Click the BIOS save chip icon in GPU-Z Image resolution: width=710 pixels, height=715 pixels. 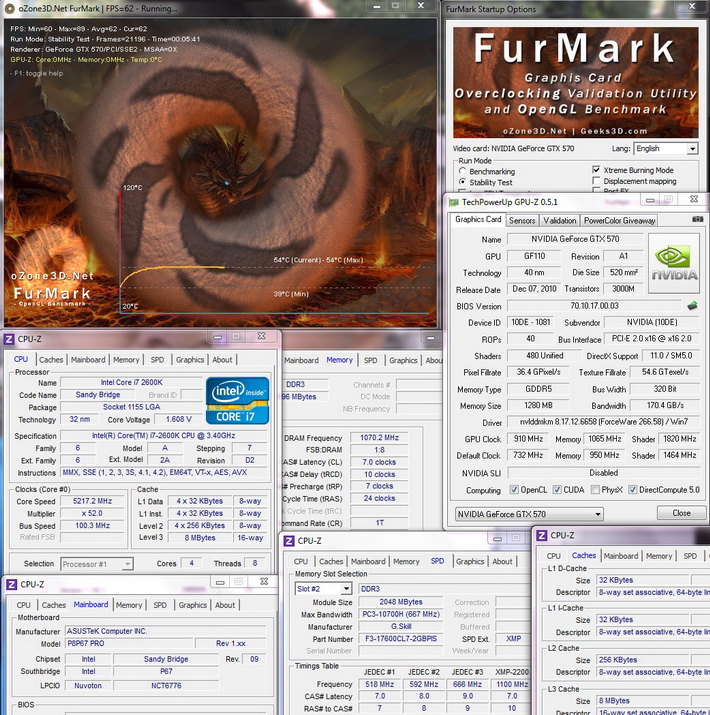[693, 305]
